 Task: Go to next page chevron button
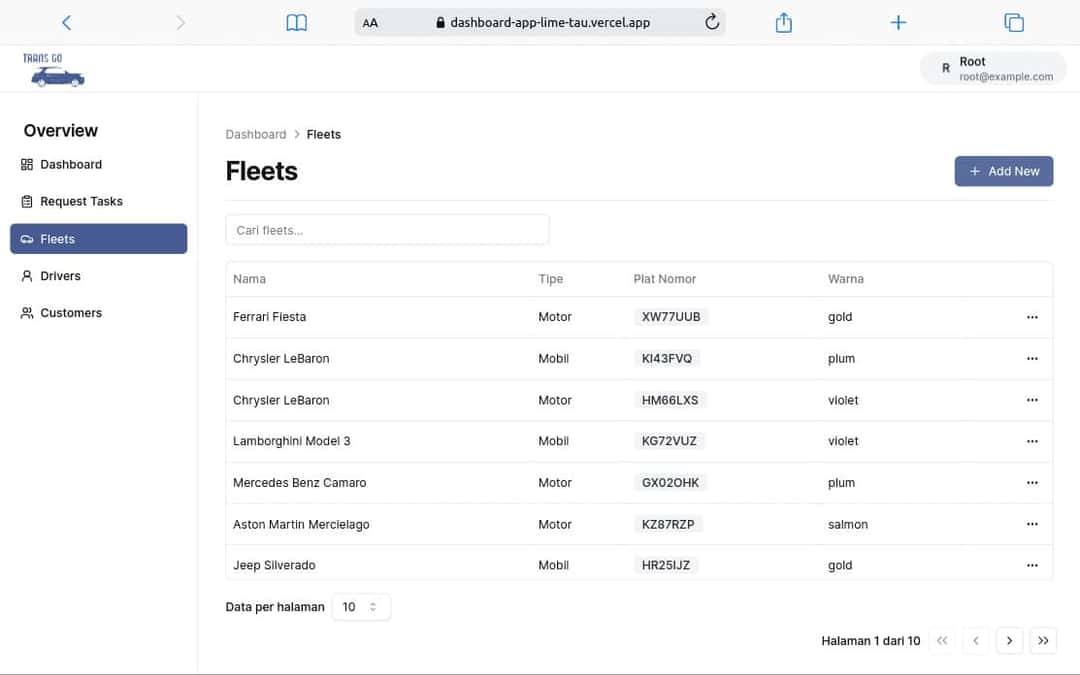point(1009,641)
